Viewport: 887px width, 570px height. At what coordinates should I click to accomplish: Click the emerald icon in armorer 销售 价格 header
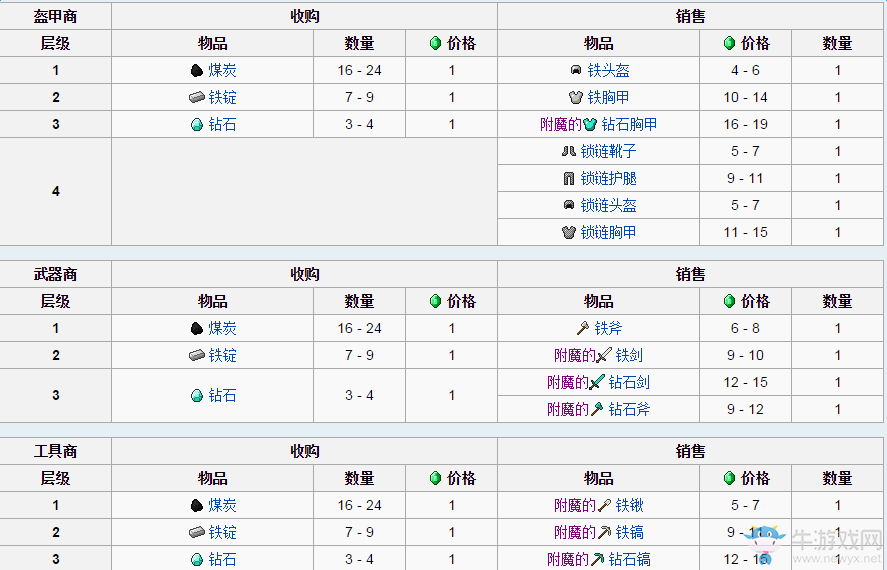click(x=729, y=43)
